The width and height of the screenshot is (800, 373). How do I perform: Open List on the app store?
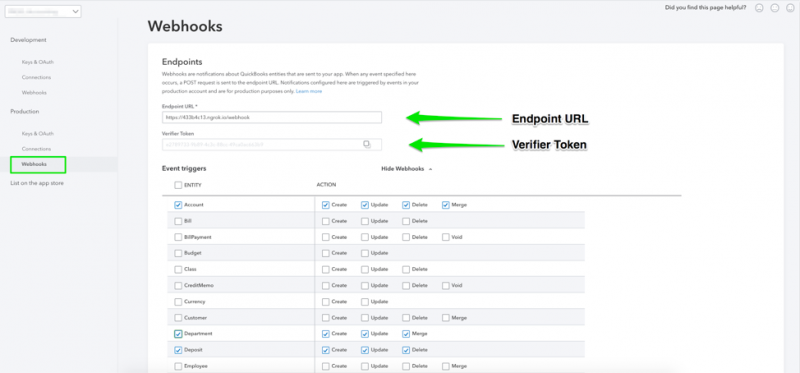pyautogui.click(x=37, y=183)
